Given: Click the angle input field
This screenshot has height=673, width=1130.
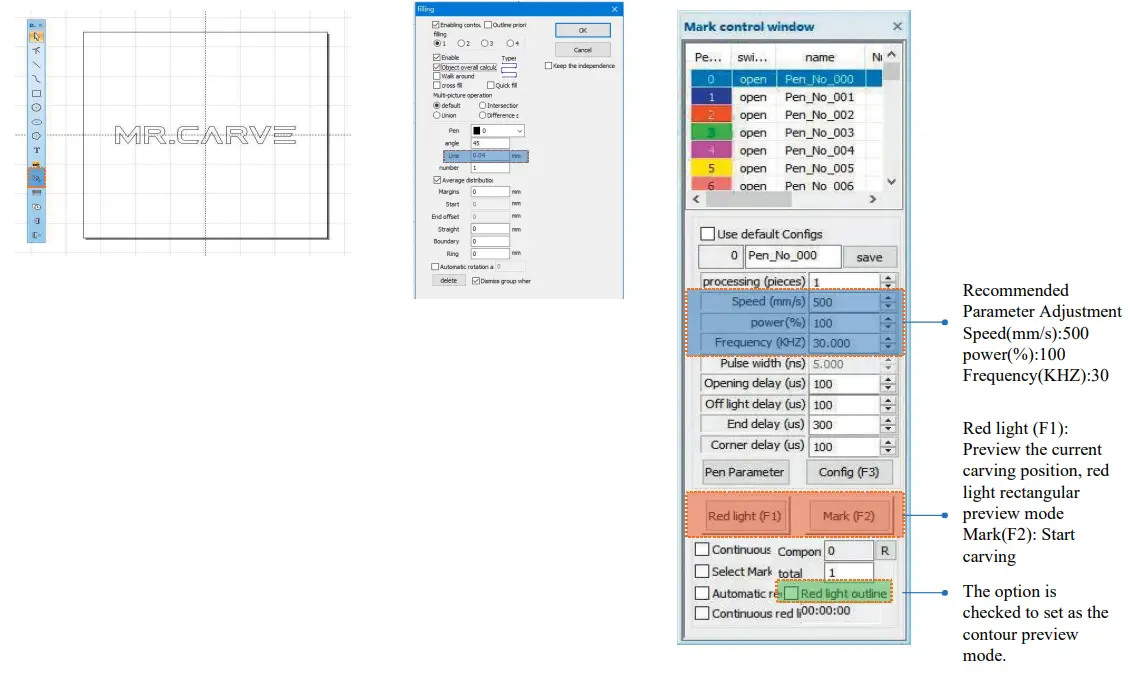Looking at the screenshot, I should pyautogui.click(x=490, y=143).
